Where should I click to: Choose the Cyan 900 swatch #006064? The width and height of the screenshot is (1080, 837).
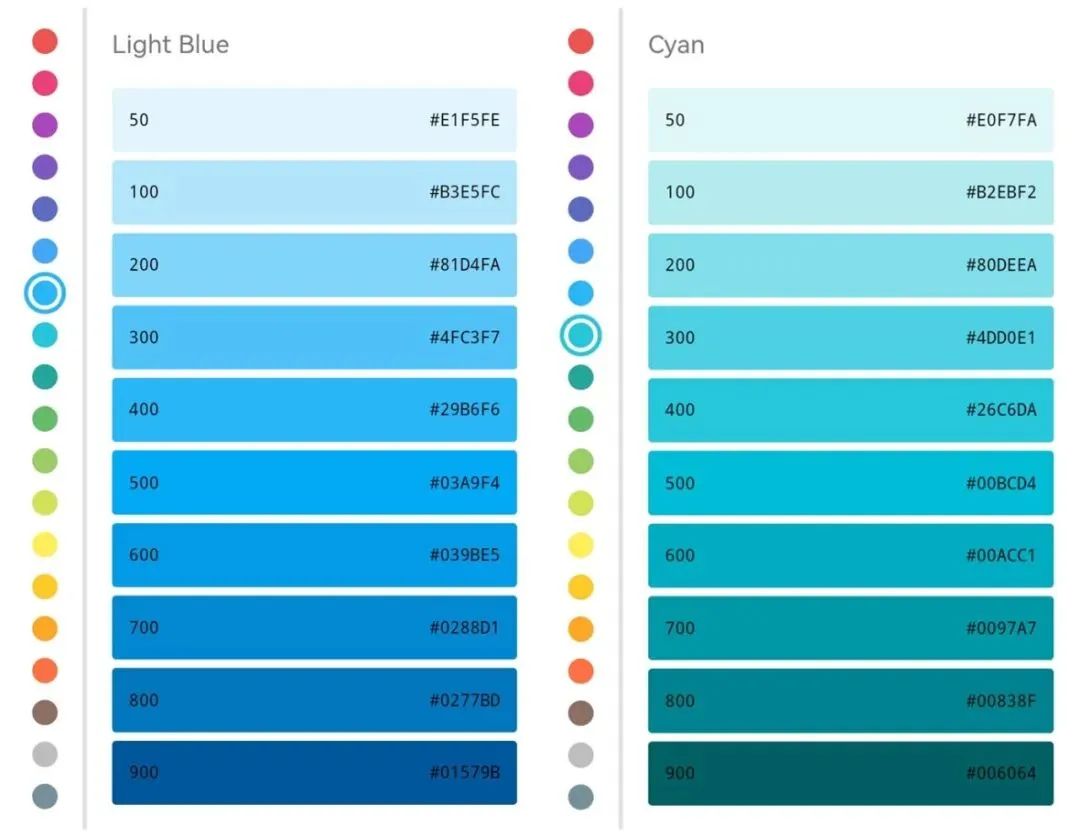click(x=850, y=773)
